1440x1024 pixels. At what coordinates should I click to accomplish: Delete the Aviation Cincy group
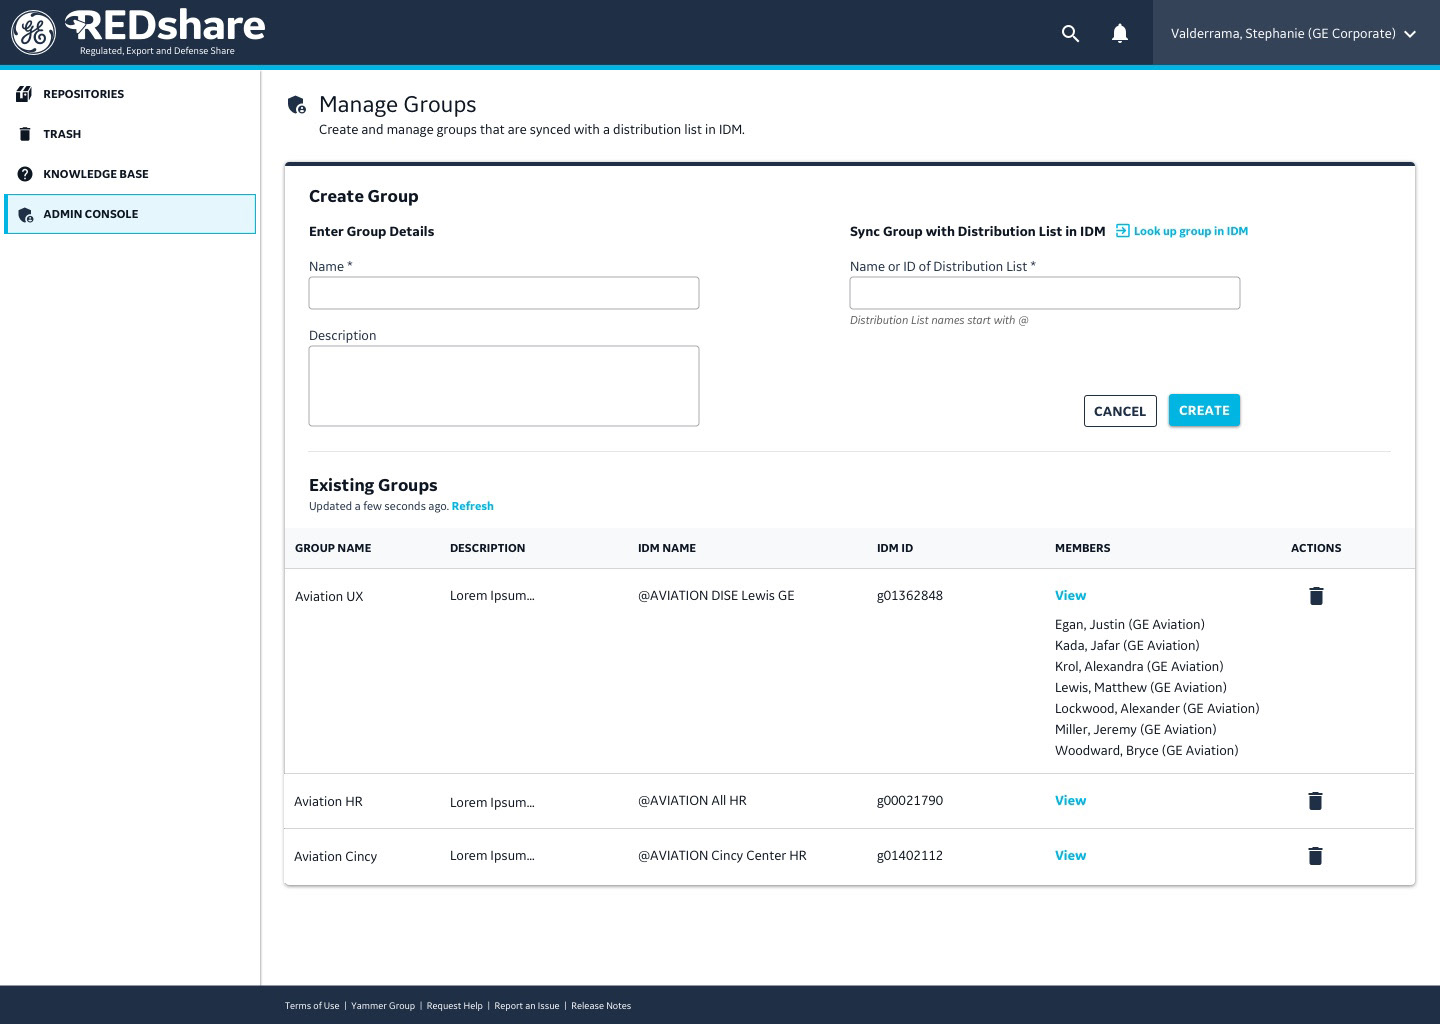(x=1315, y=856)
